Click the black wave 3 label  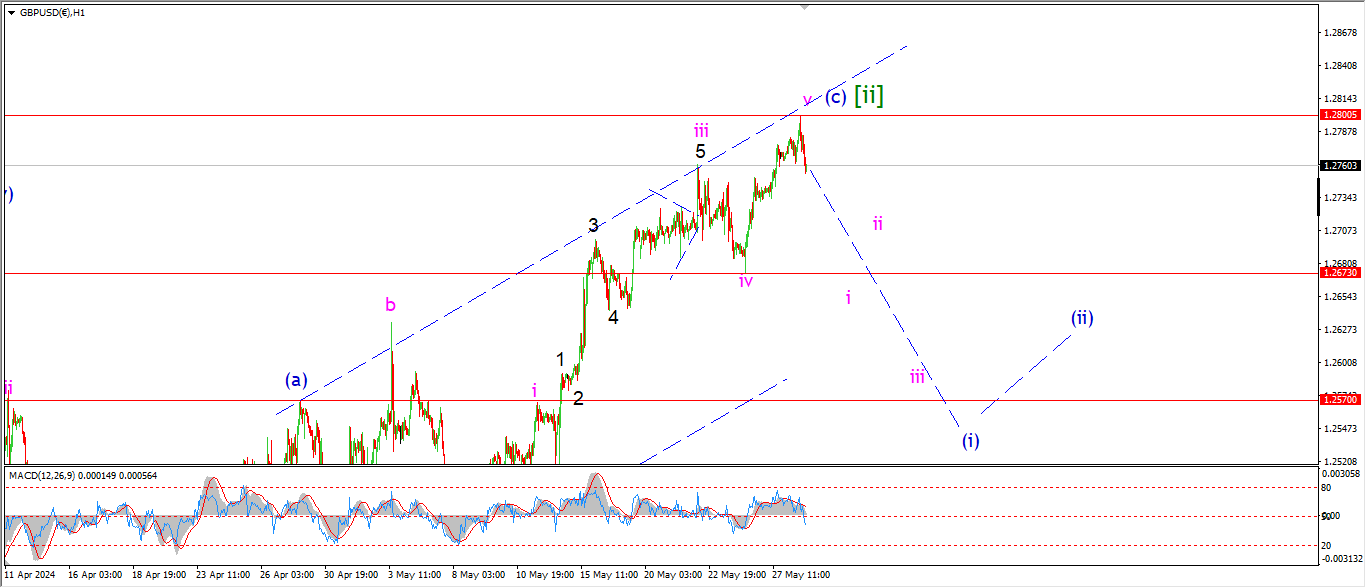click(593, 225)
